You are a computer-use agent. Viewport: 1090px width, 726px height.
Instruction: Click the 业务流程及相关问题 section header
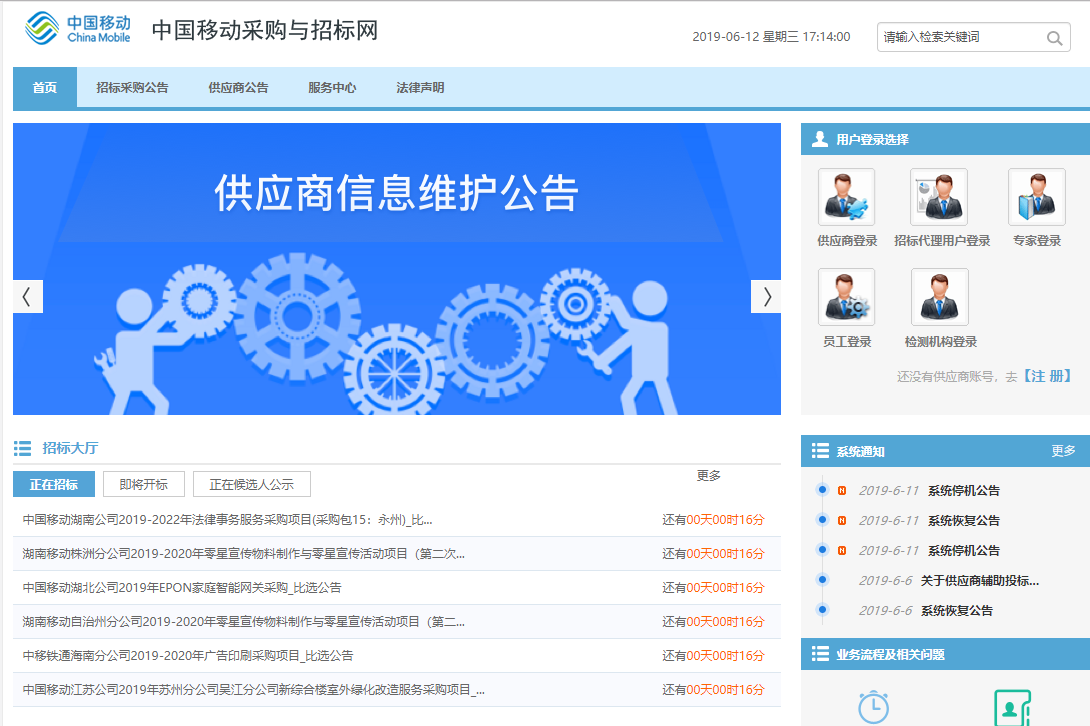coord(890,654)
